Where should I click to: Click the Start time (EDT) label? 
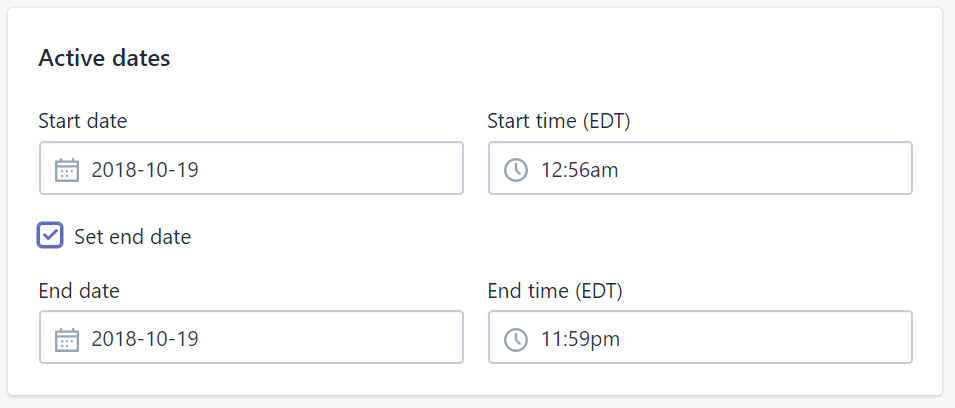[559, 122]
